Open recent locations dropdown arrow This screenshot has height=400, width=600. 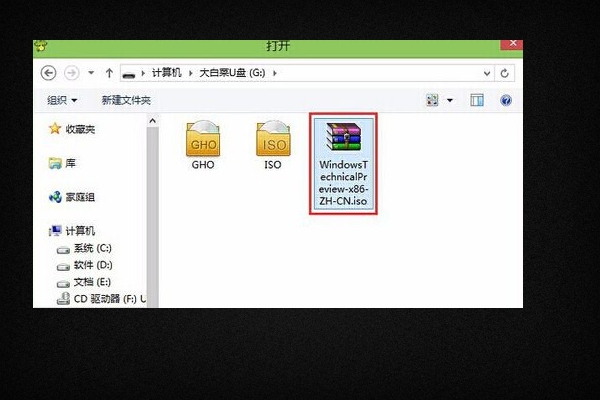click(x=90, y=74)
